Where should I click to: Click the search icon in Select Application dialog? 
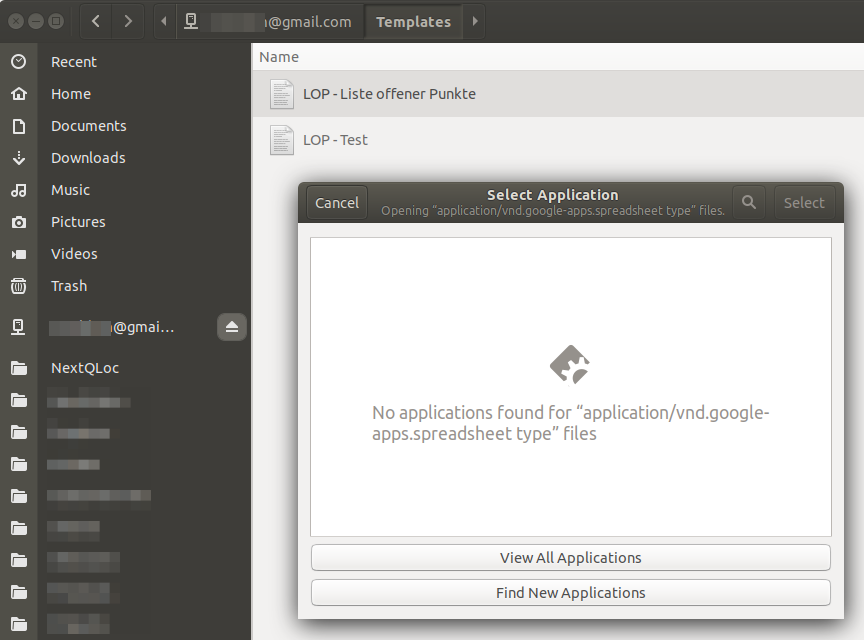(748, 202)
